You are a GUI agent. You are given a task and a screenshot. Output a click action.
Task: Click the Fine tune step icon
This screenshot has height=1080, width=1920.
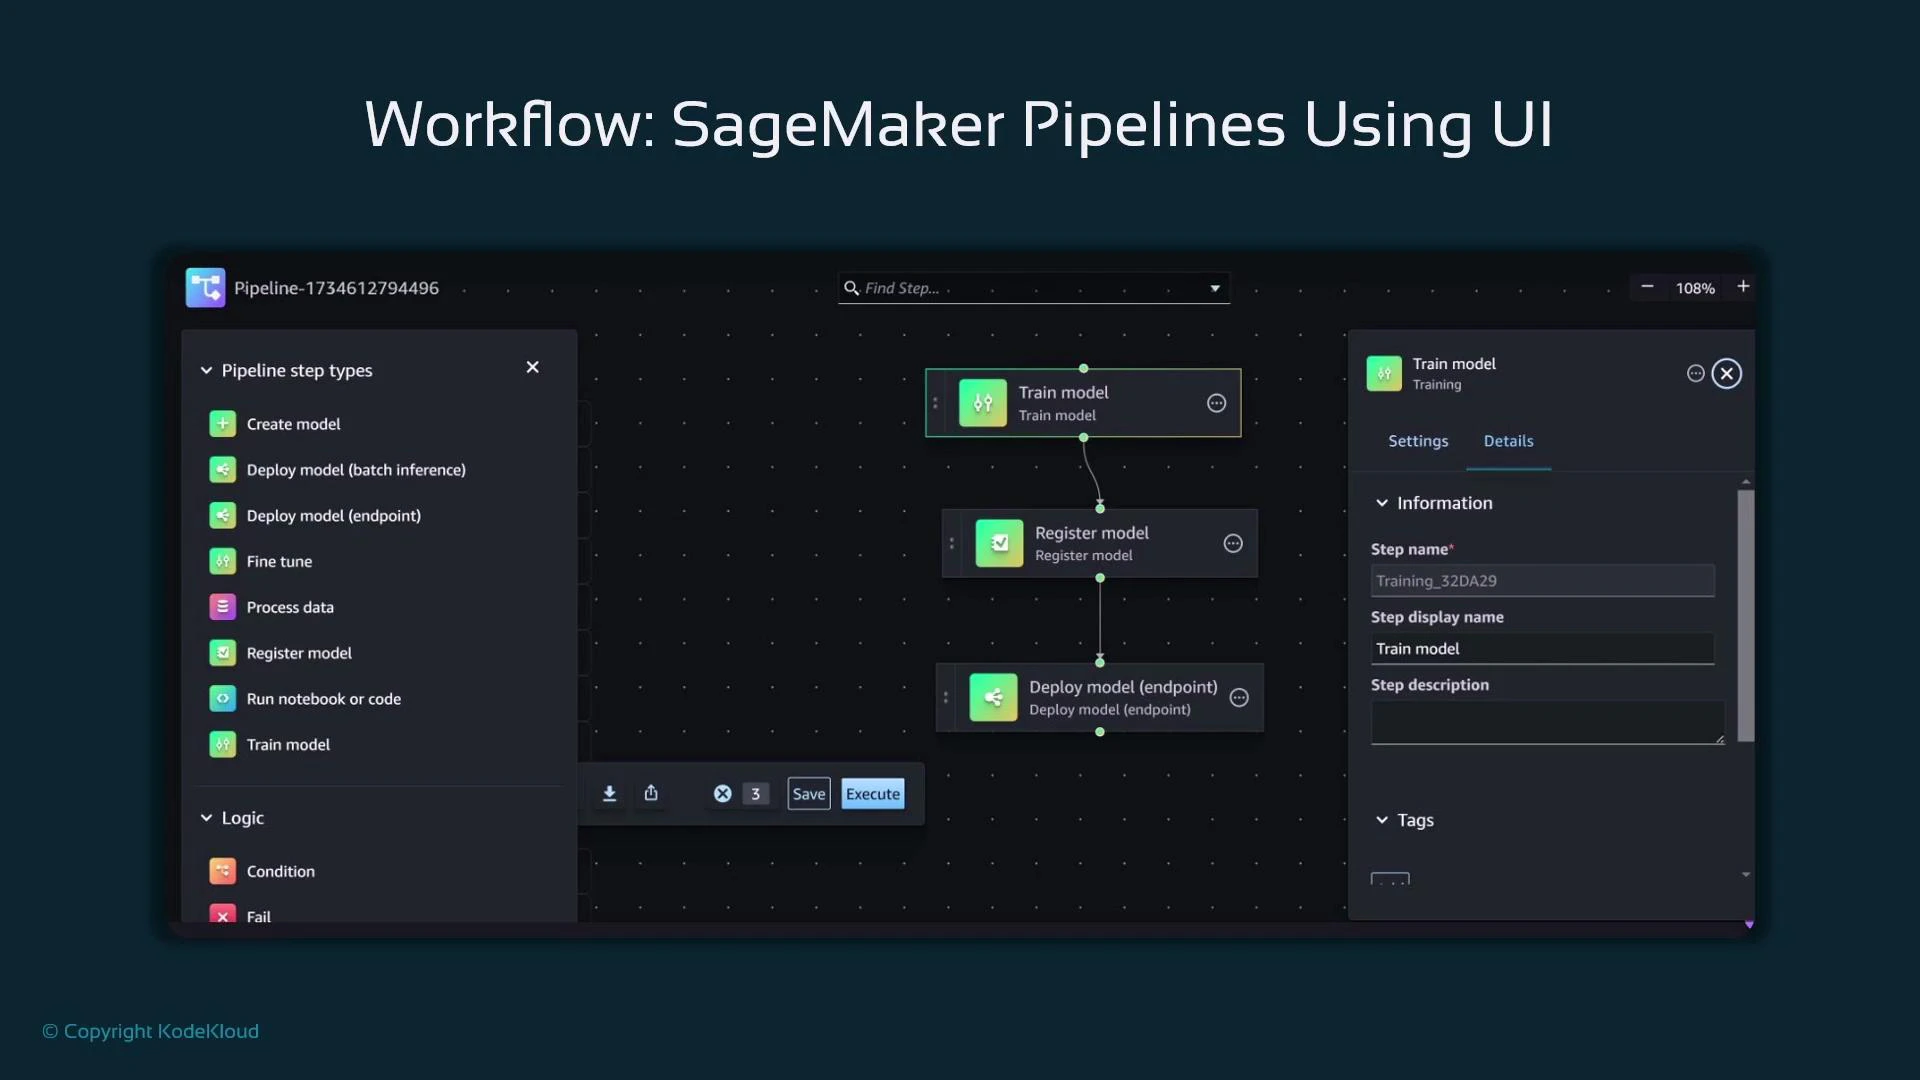tap(222, 561)
